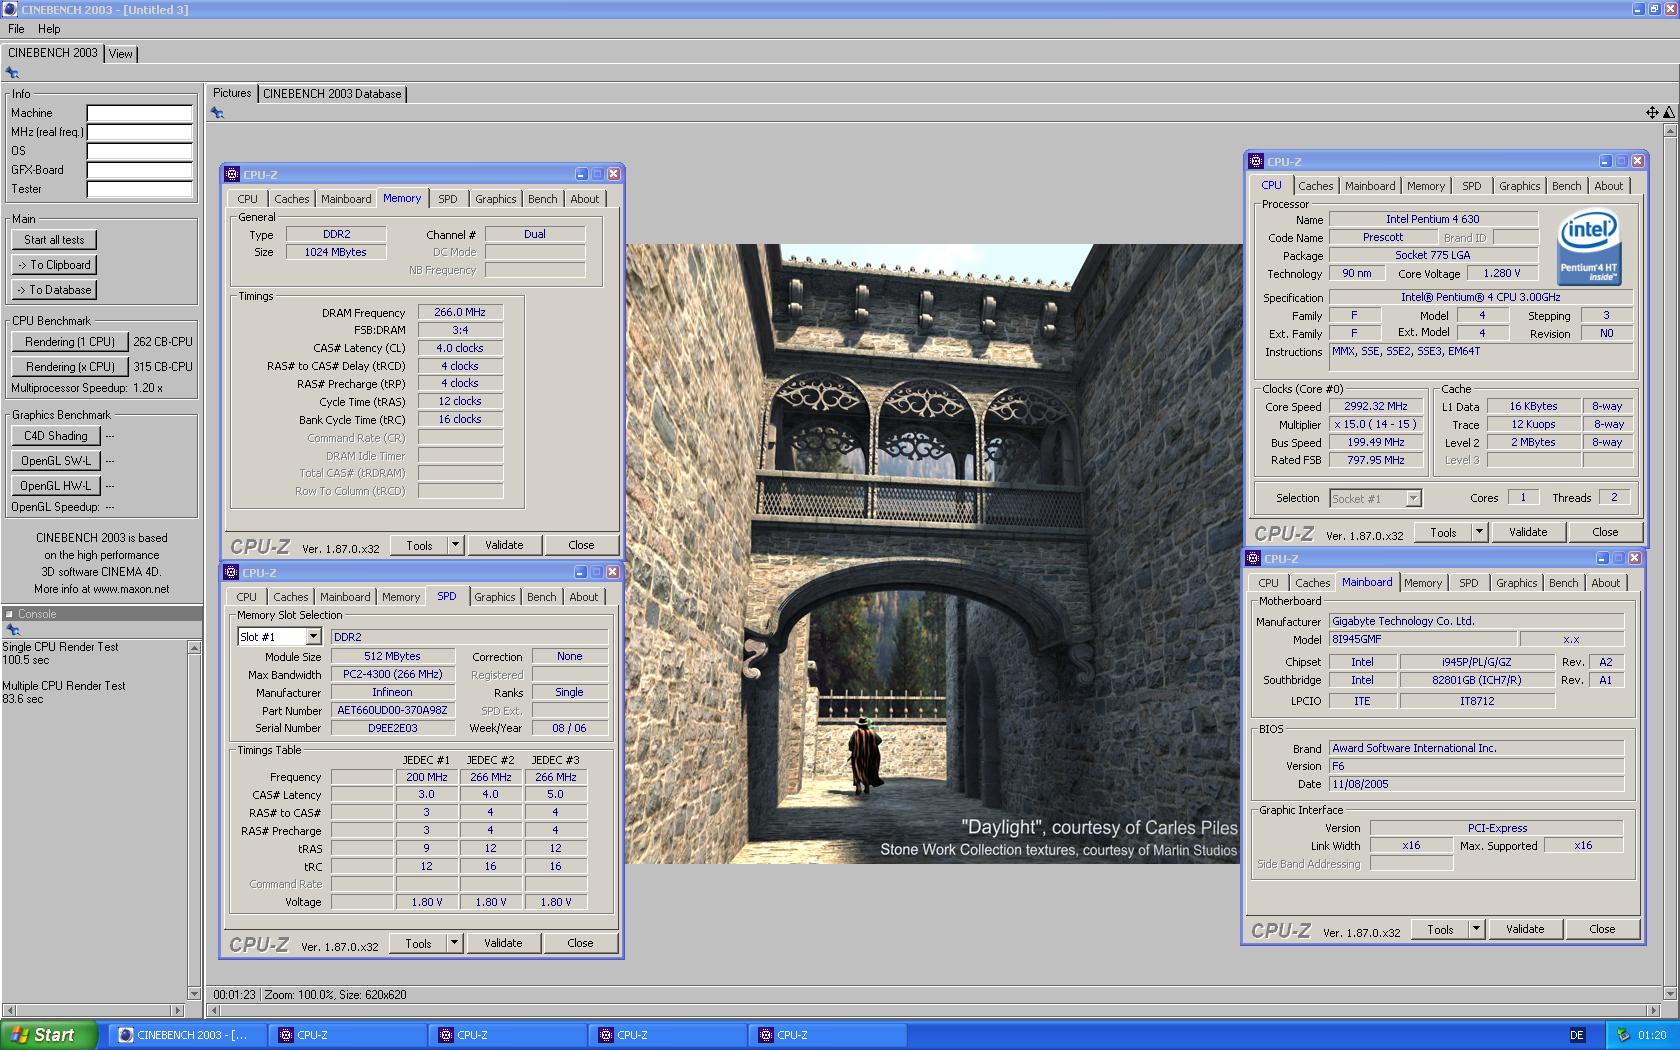The height and width of the screenshot is (1050, 1680).
Task: Click the pin icon below Pictures tab
Action: point(217,113)
